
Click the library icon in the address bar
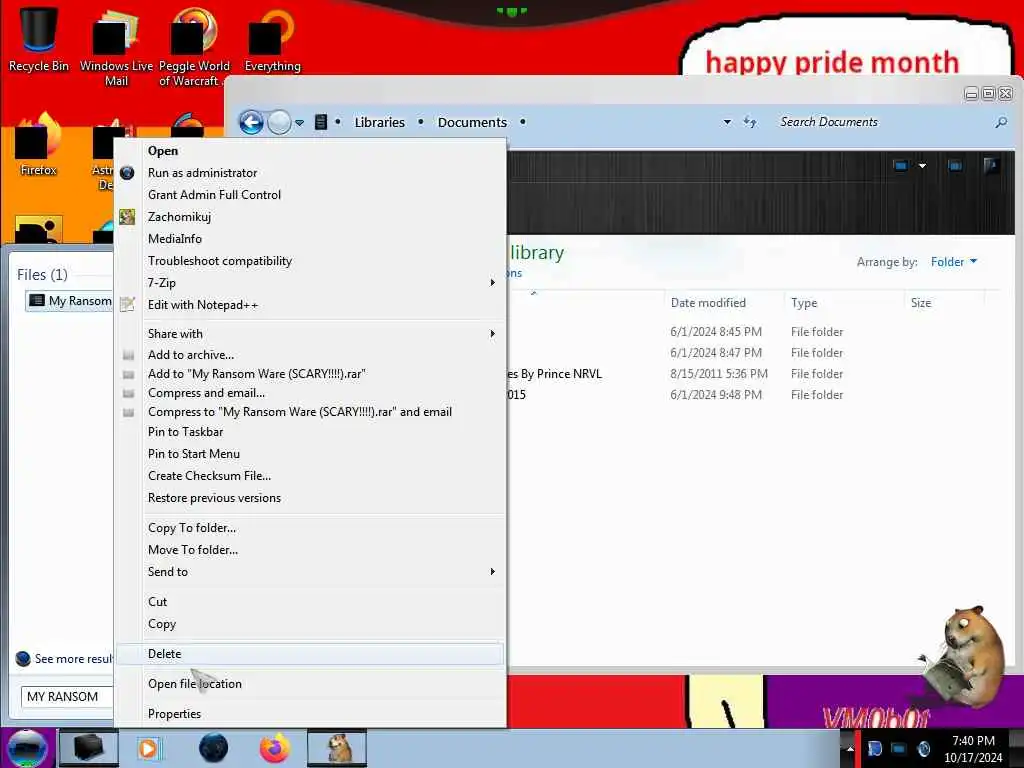(321, 122)
